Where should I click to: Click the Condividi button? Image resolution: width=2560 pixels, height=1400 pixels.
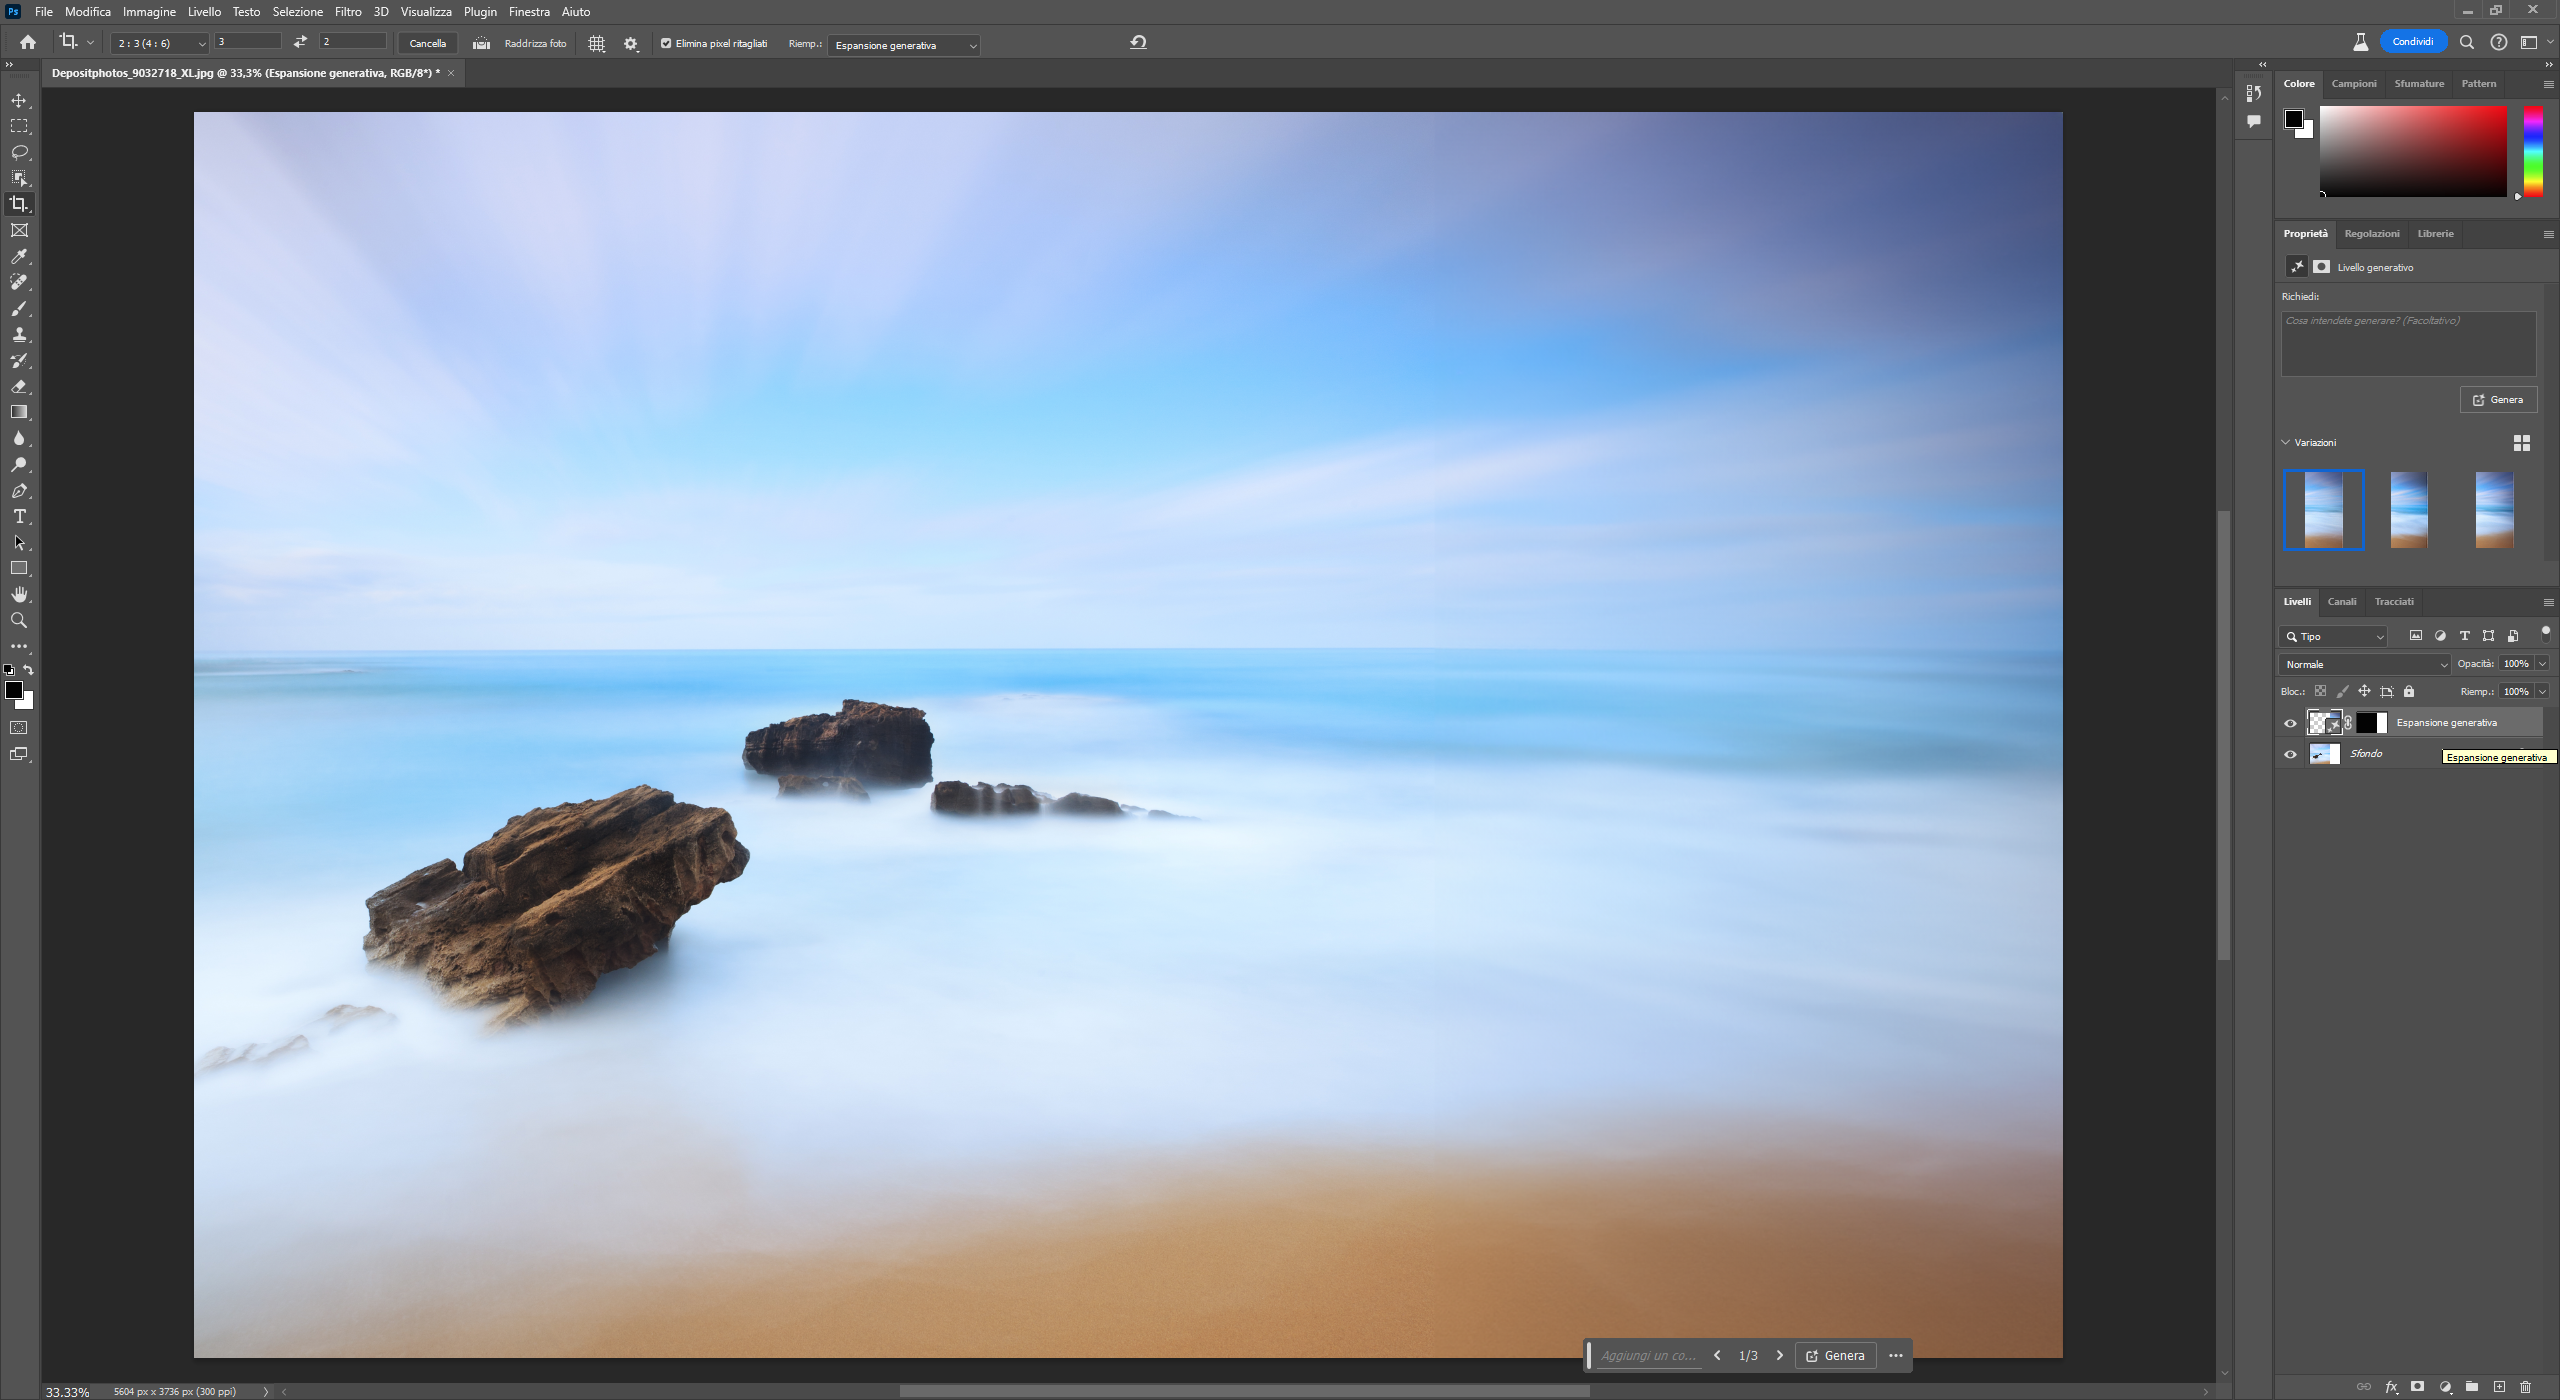[x=2412, y=42]
